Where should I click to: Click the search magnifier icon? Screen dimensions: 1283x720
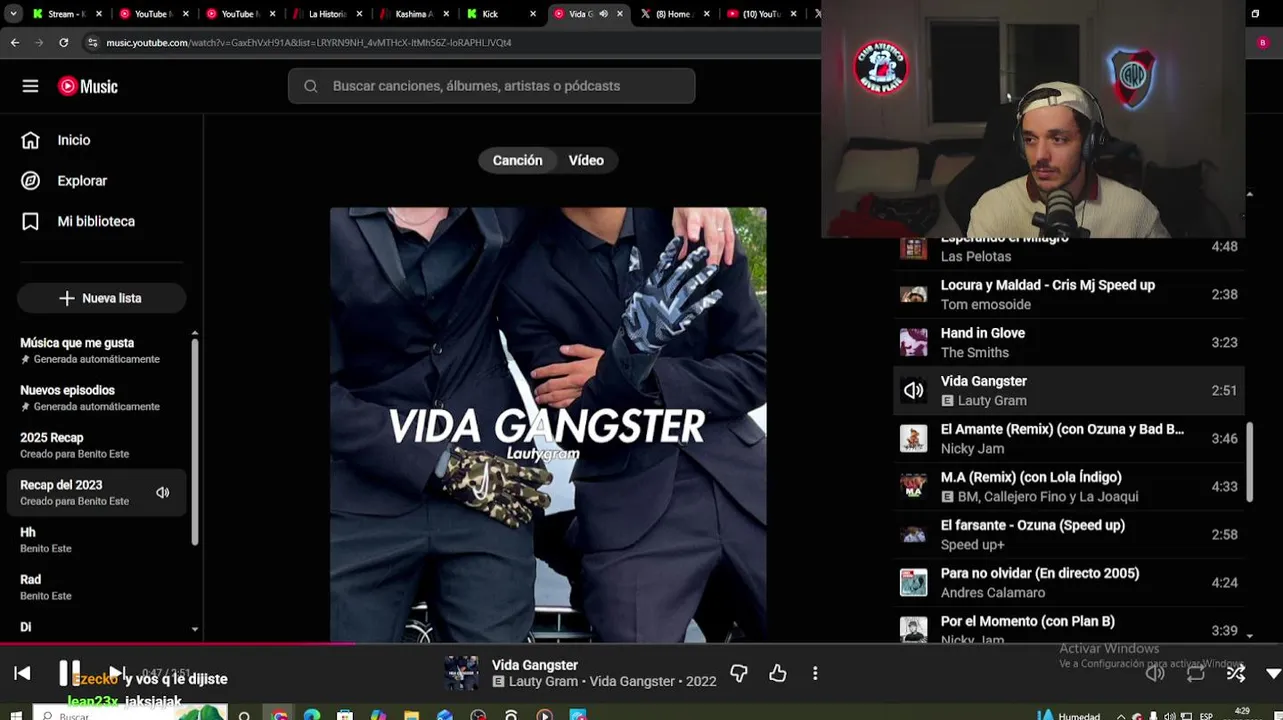pos(311,86)
